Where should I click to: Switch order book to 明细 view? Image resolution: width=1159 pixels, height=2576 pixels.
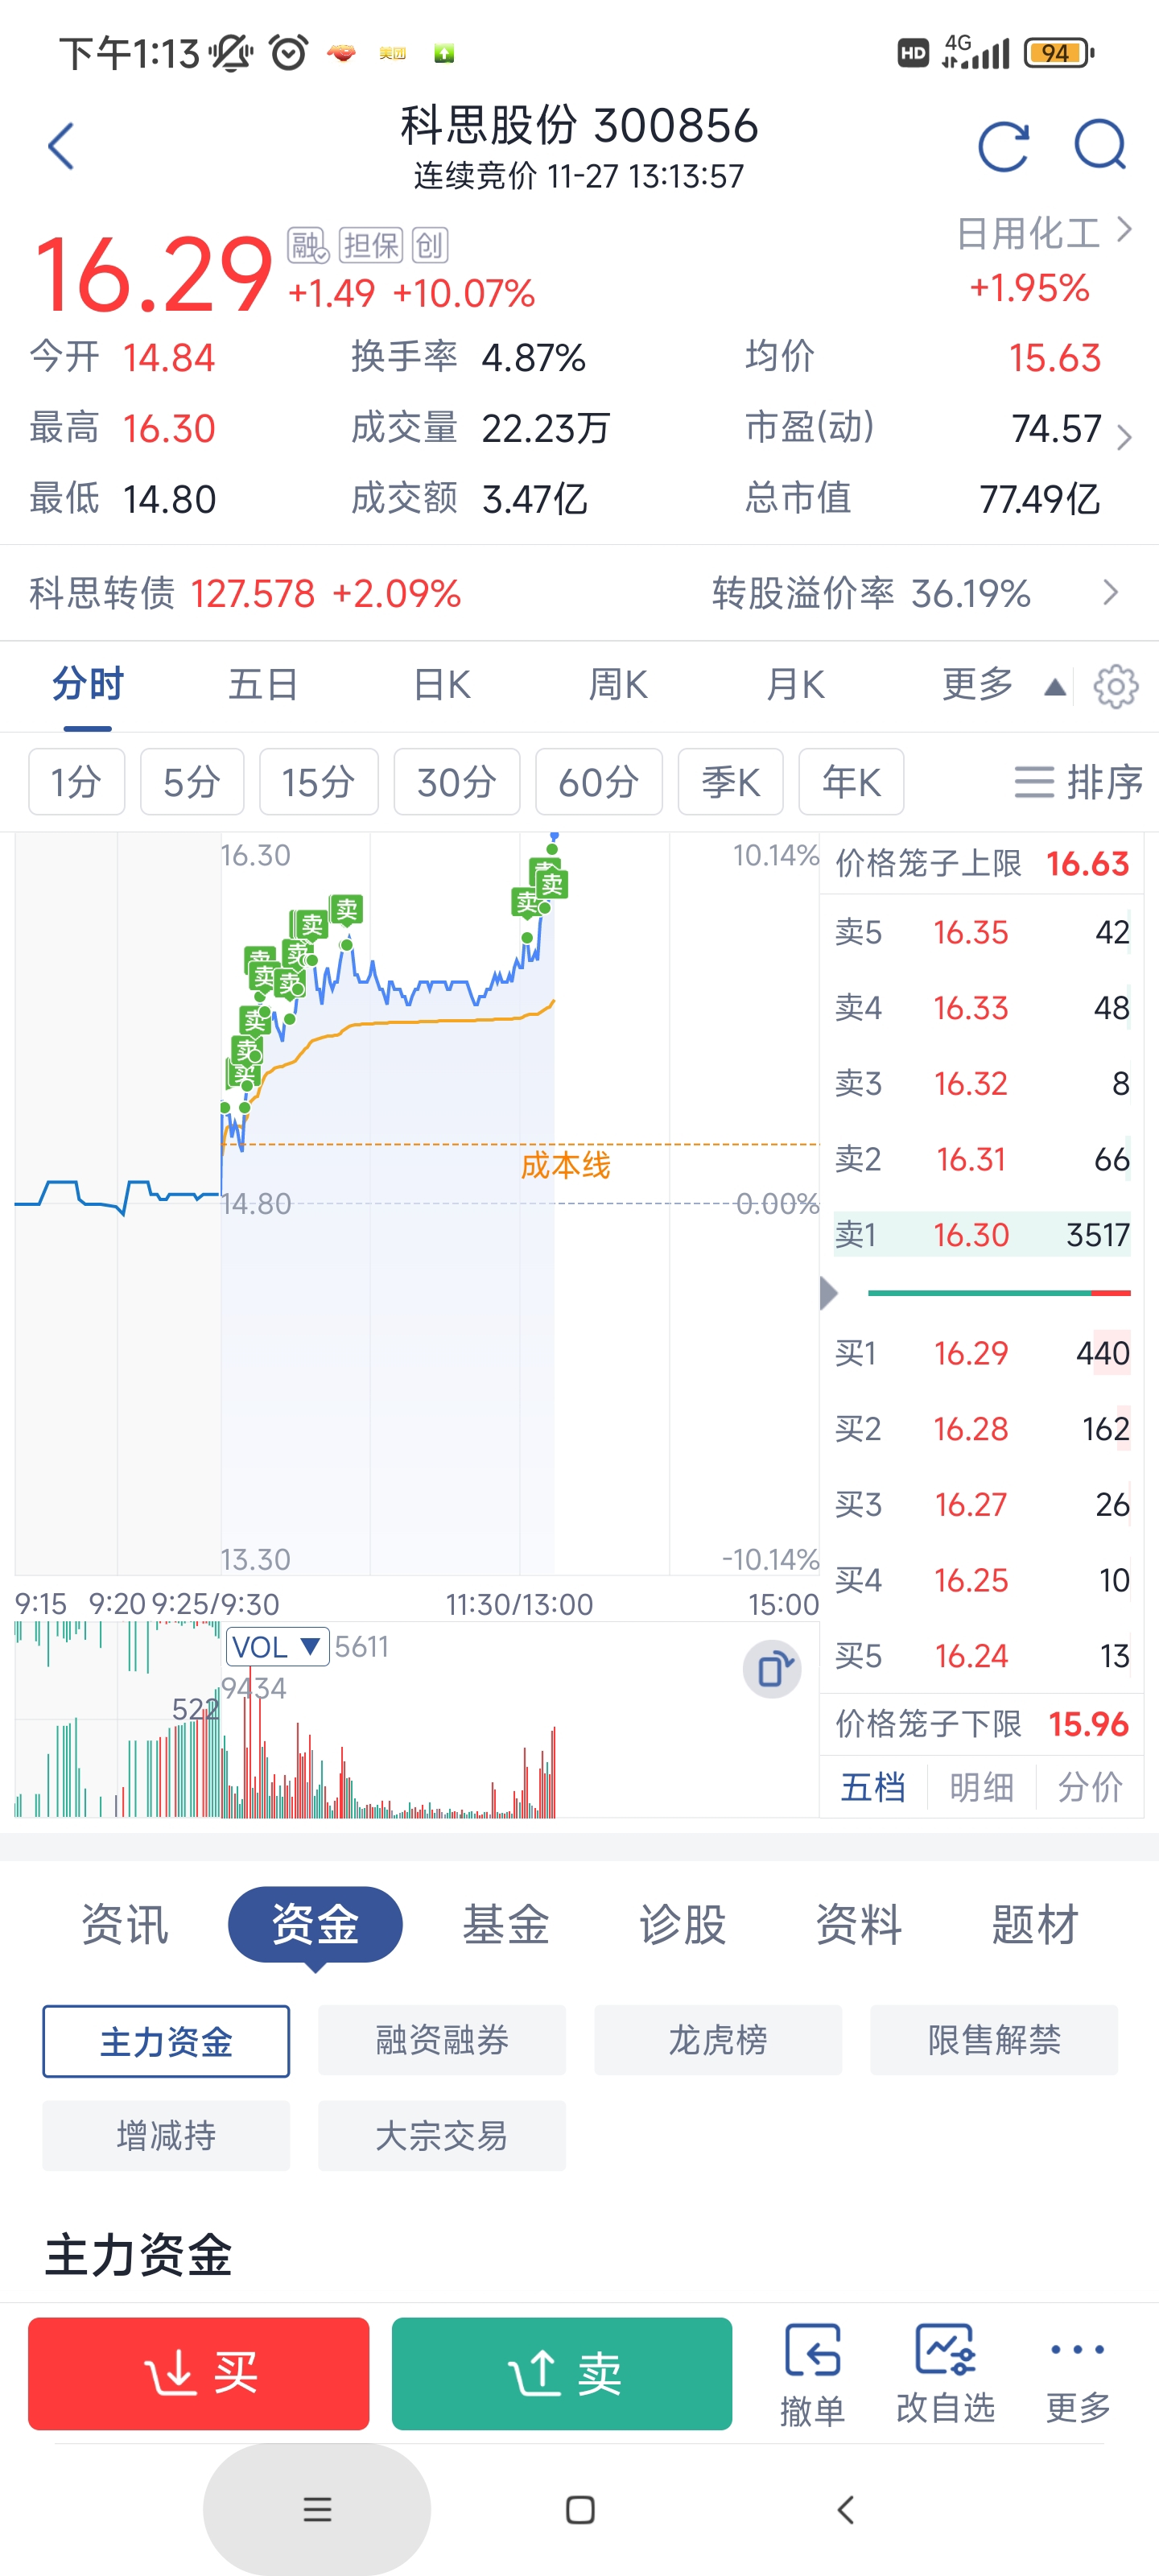click(981, 1787)
